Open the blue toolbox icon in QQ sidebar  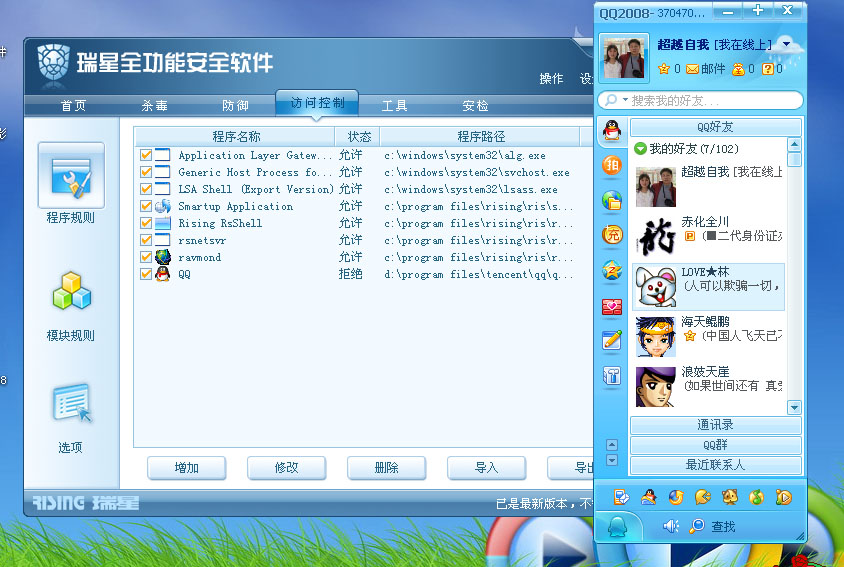(x=612, y=375)
